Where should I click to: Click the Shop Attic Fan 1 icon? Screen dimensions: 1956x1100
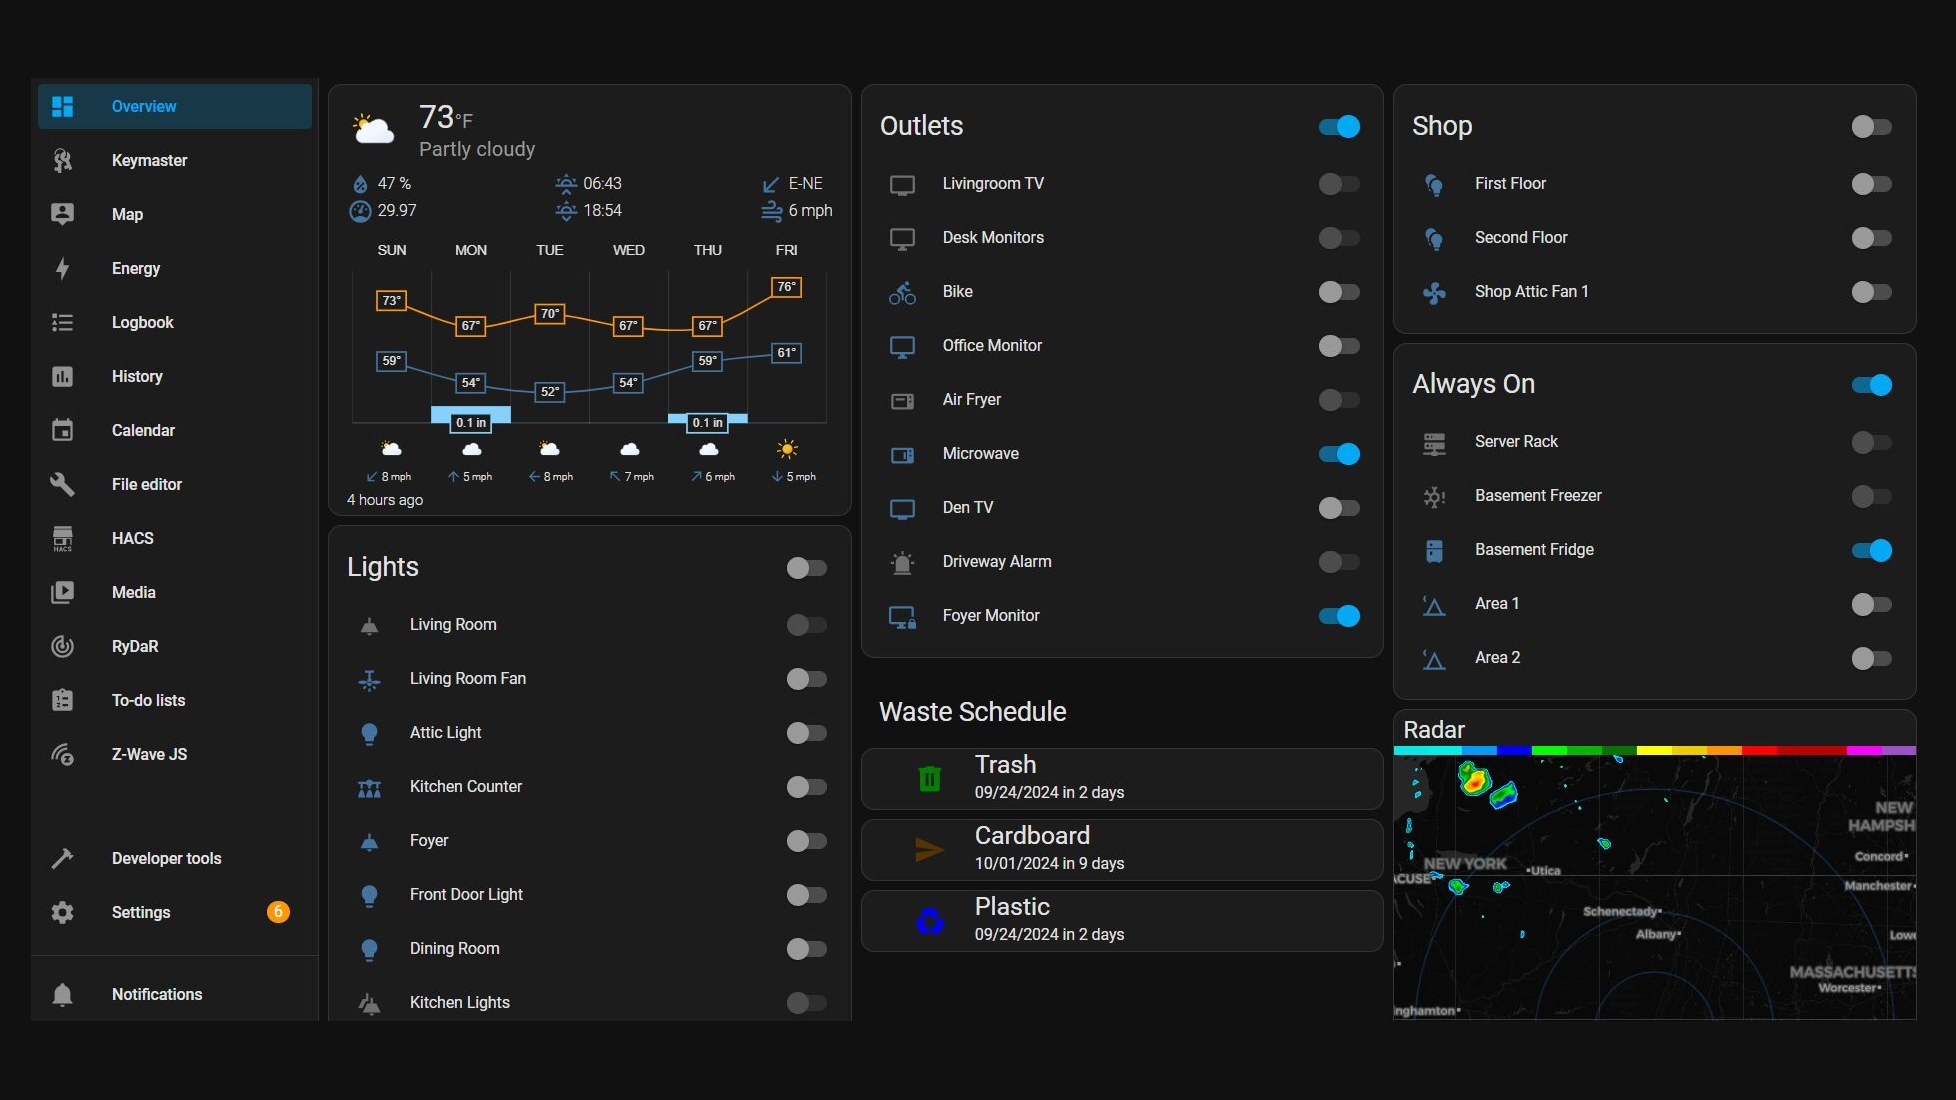tap(1434, 292)
